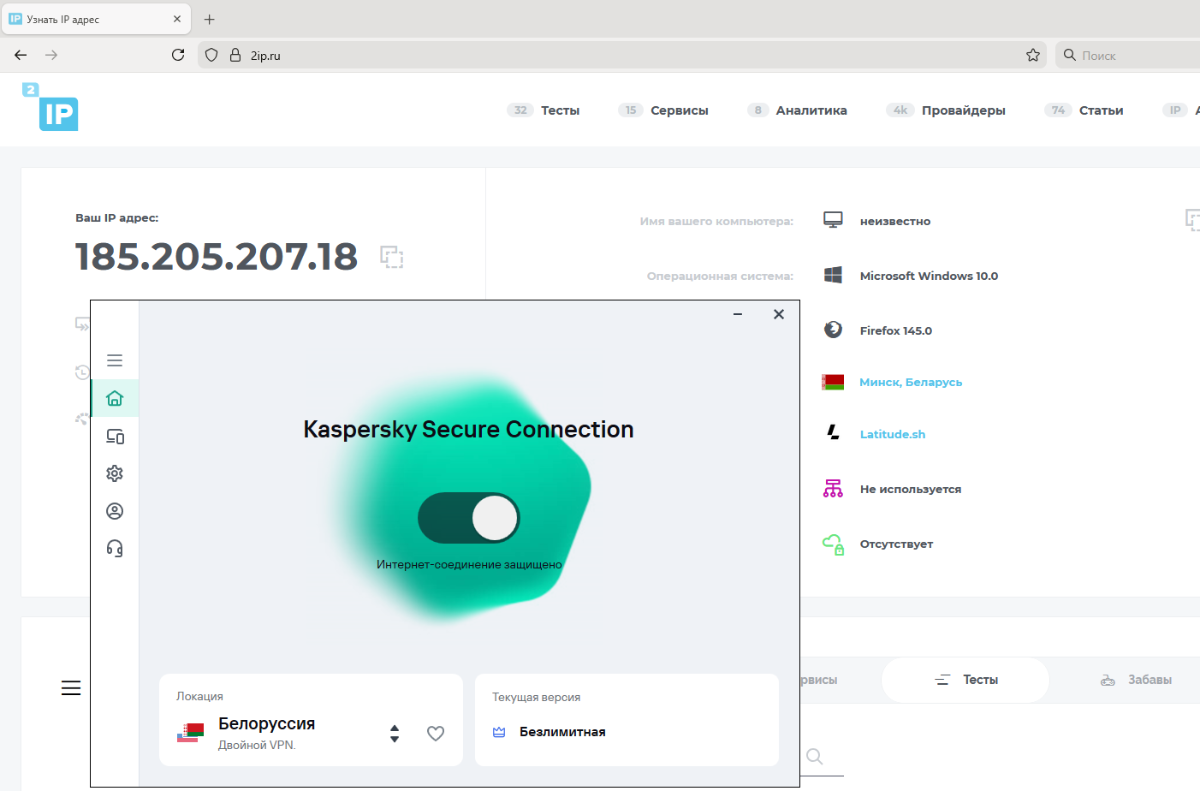Click search magnifier icon on 2ip page
The image size is (1200, 791).
click(814, 757)
